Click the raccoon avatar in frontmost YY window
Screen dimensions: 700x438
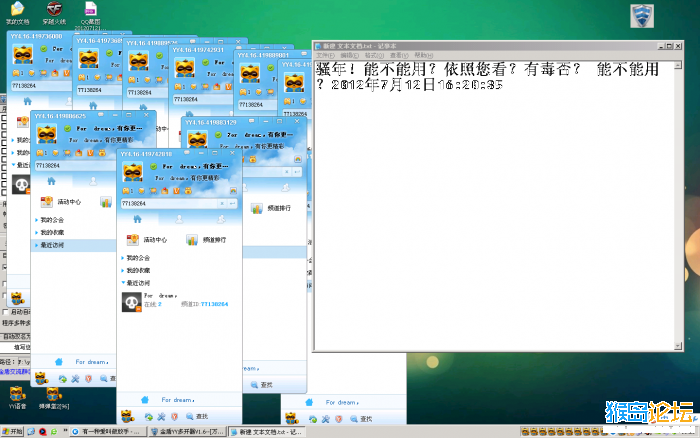(133, 172)
